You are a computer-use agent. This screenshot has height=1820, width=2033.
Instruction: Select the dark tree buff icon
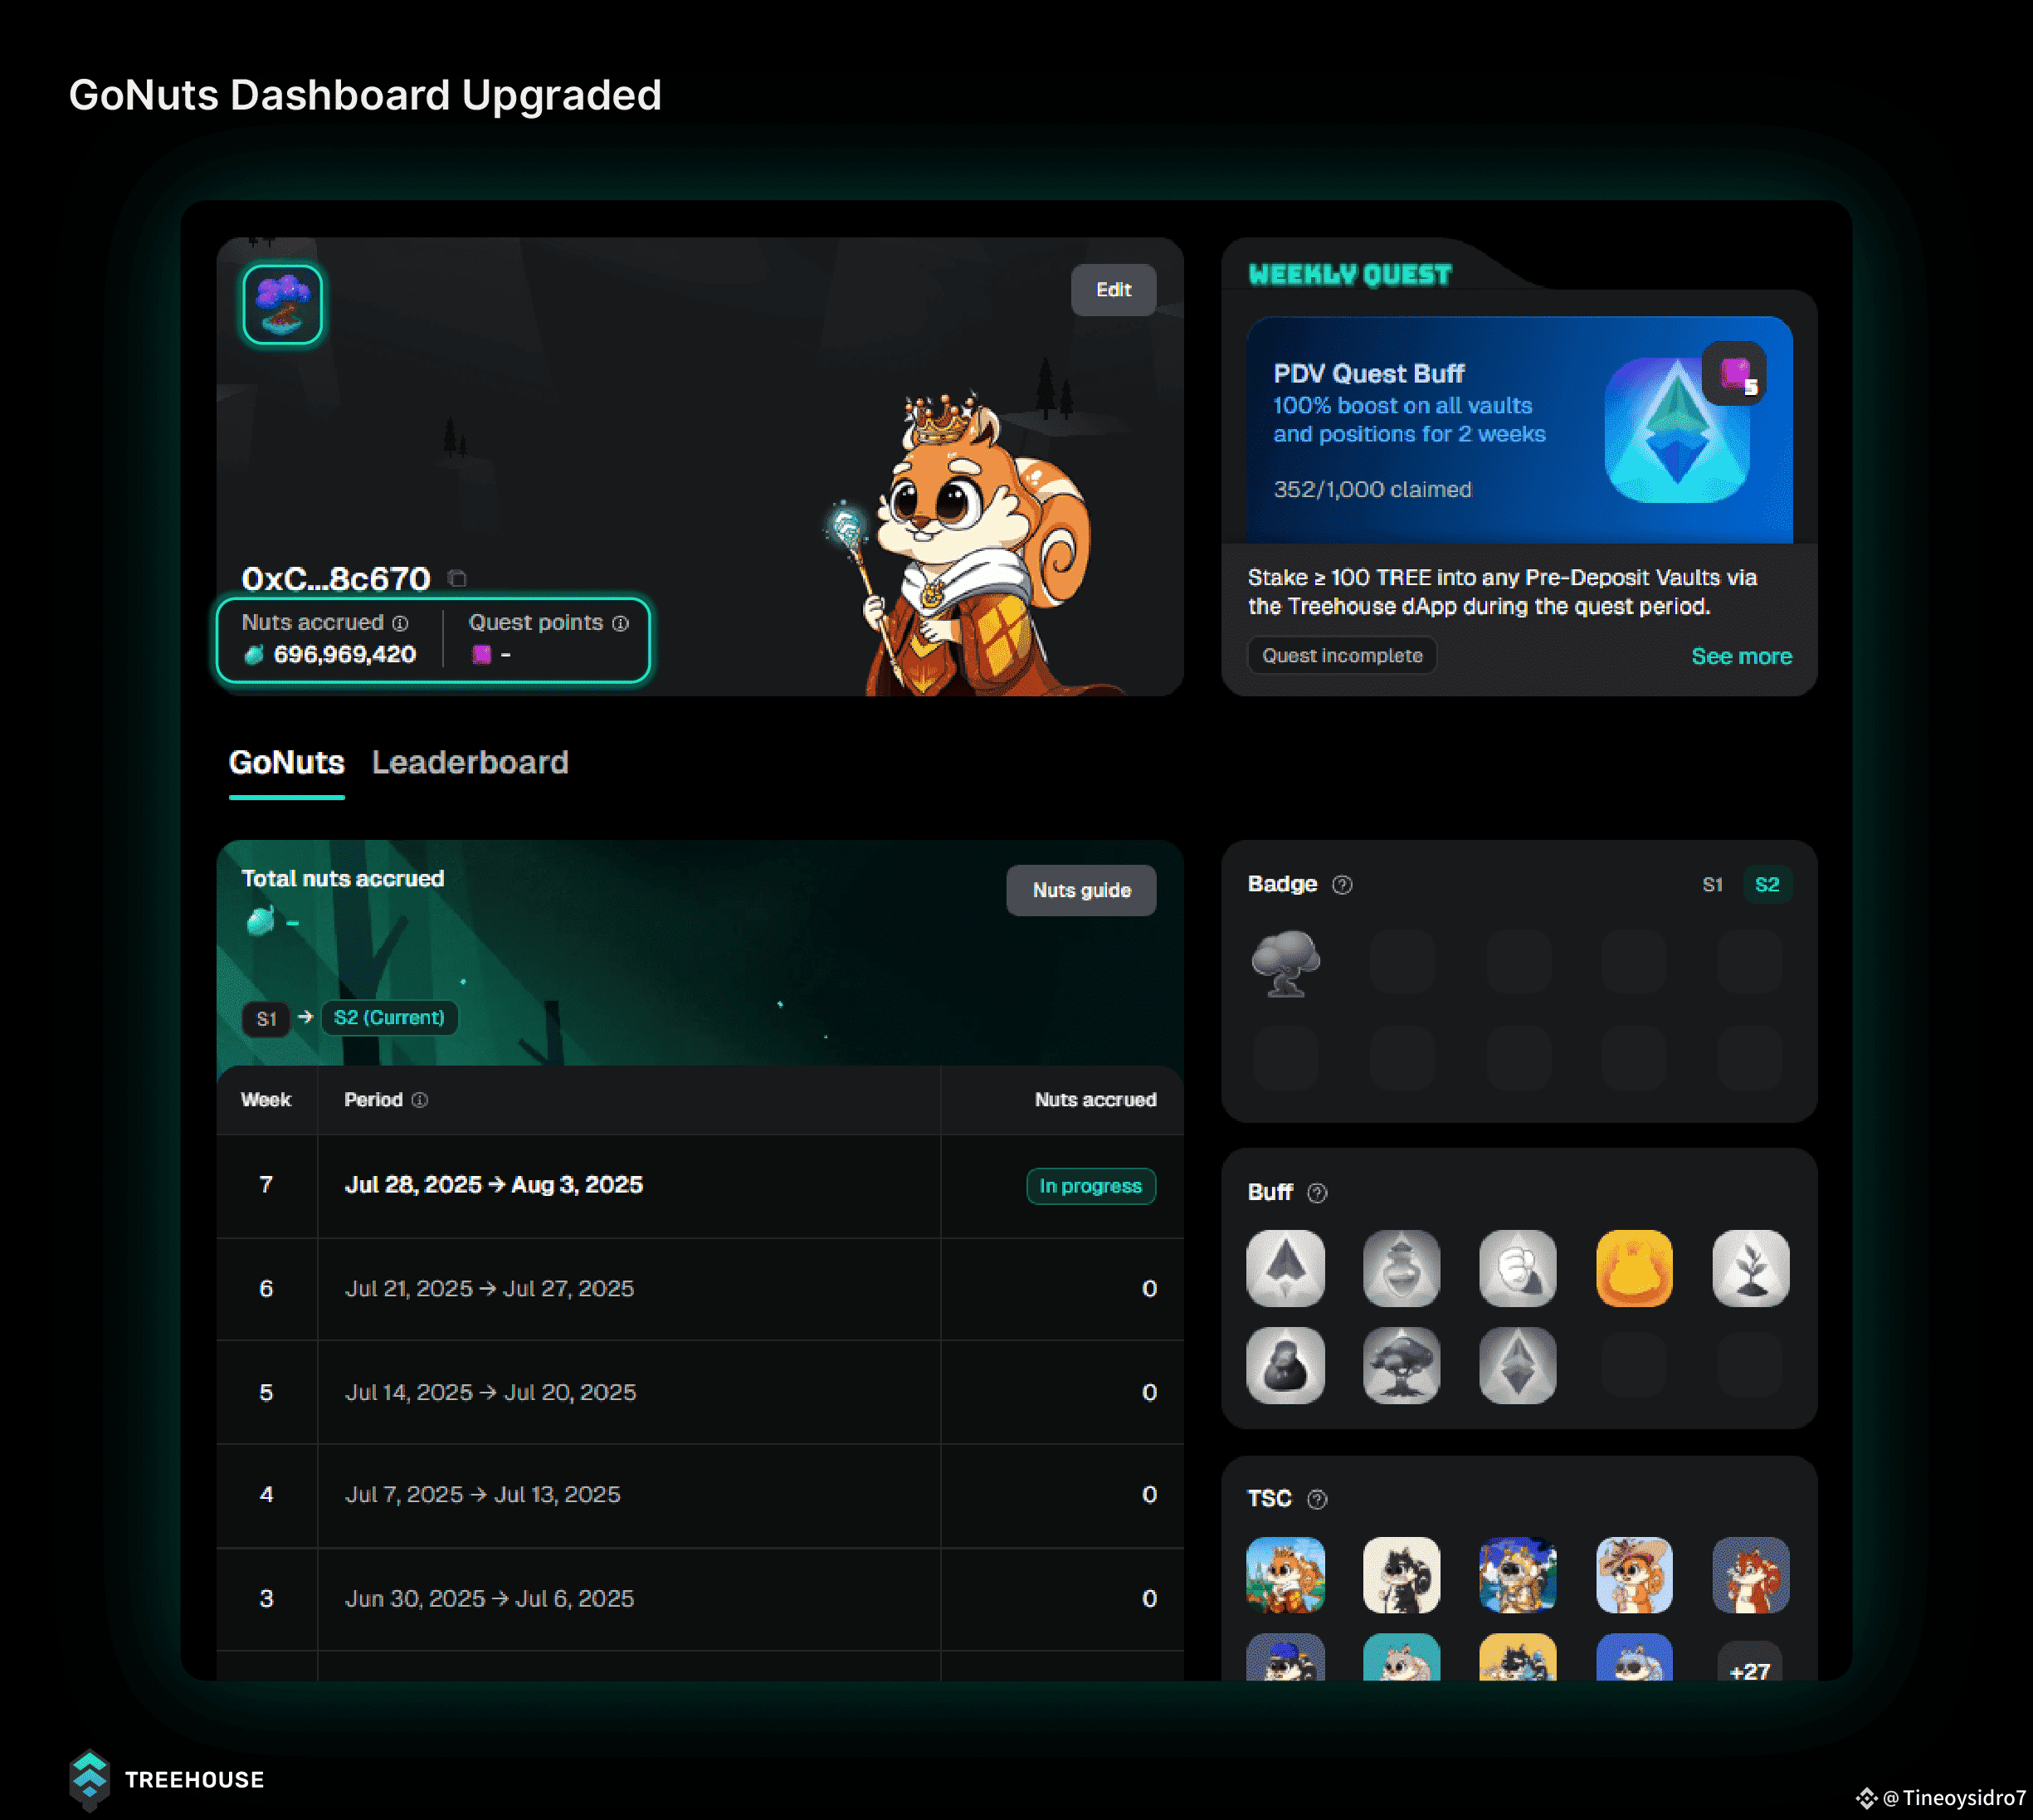1401,1365
